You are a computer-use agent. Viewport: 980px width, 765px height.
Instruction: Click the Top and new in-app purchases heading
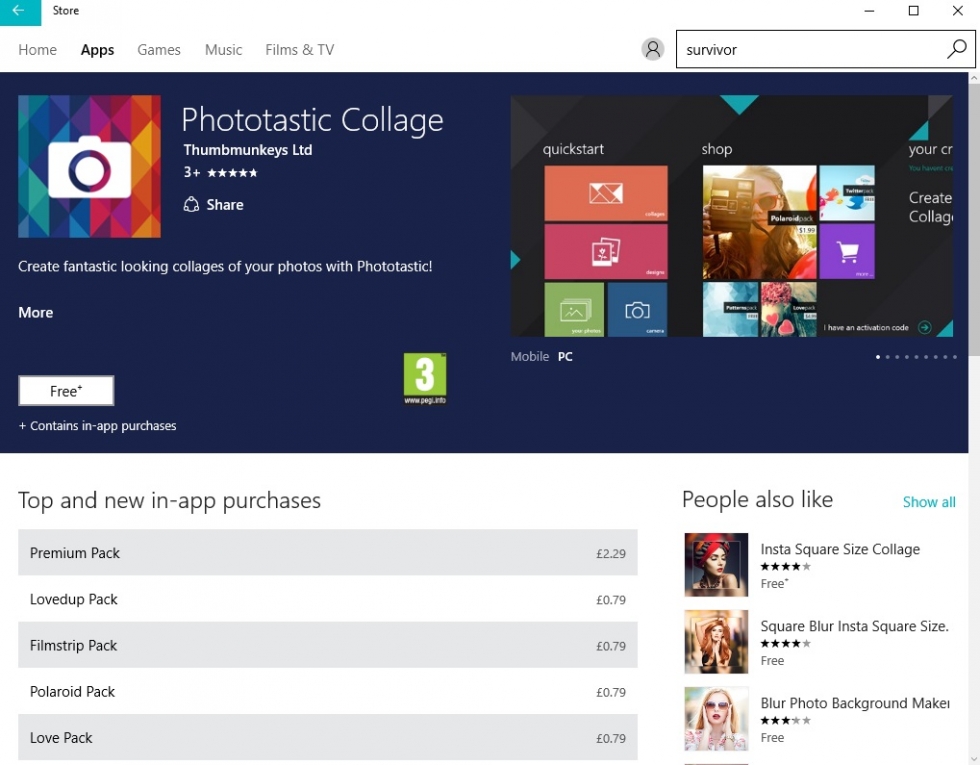[x=169, y=501]
